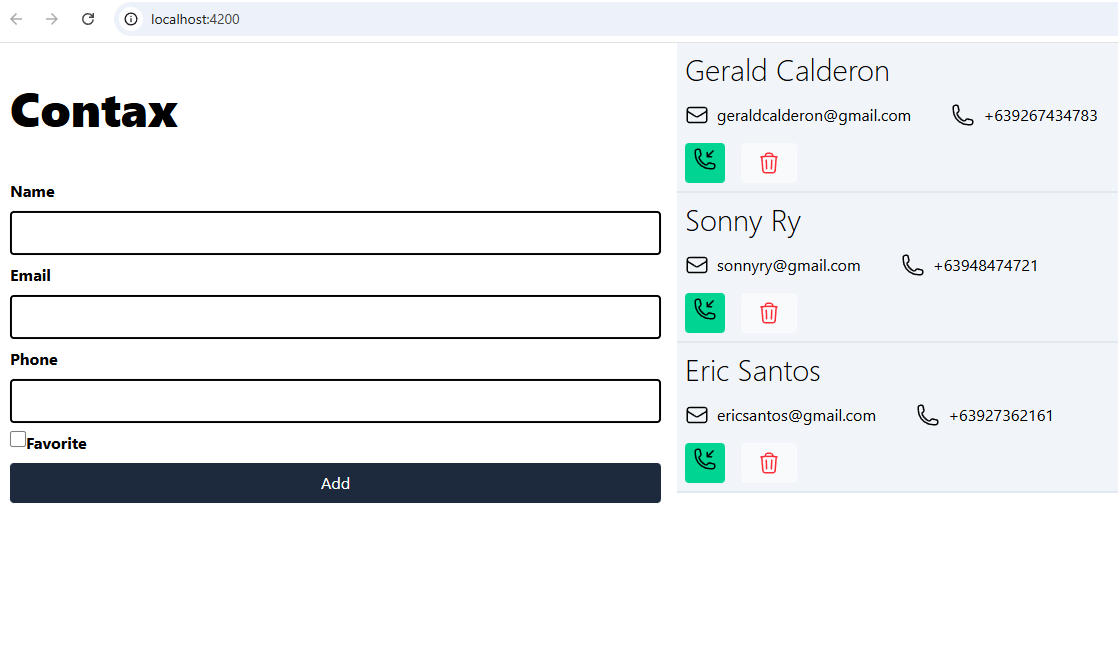
Task: Click the browser reload icon
Action: [88, 19]
